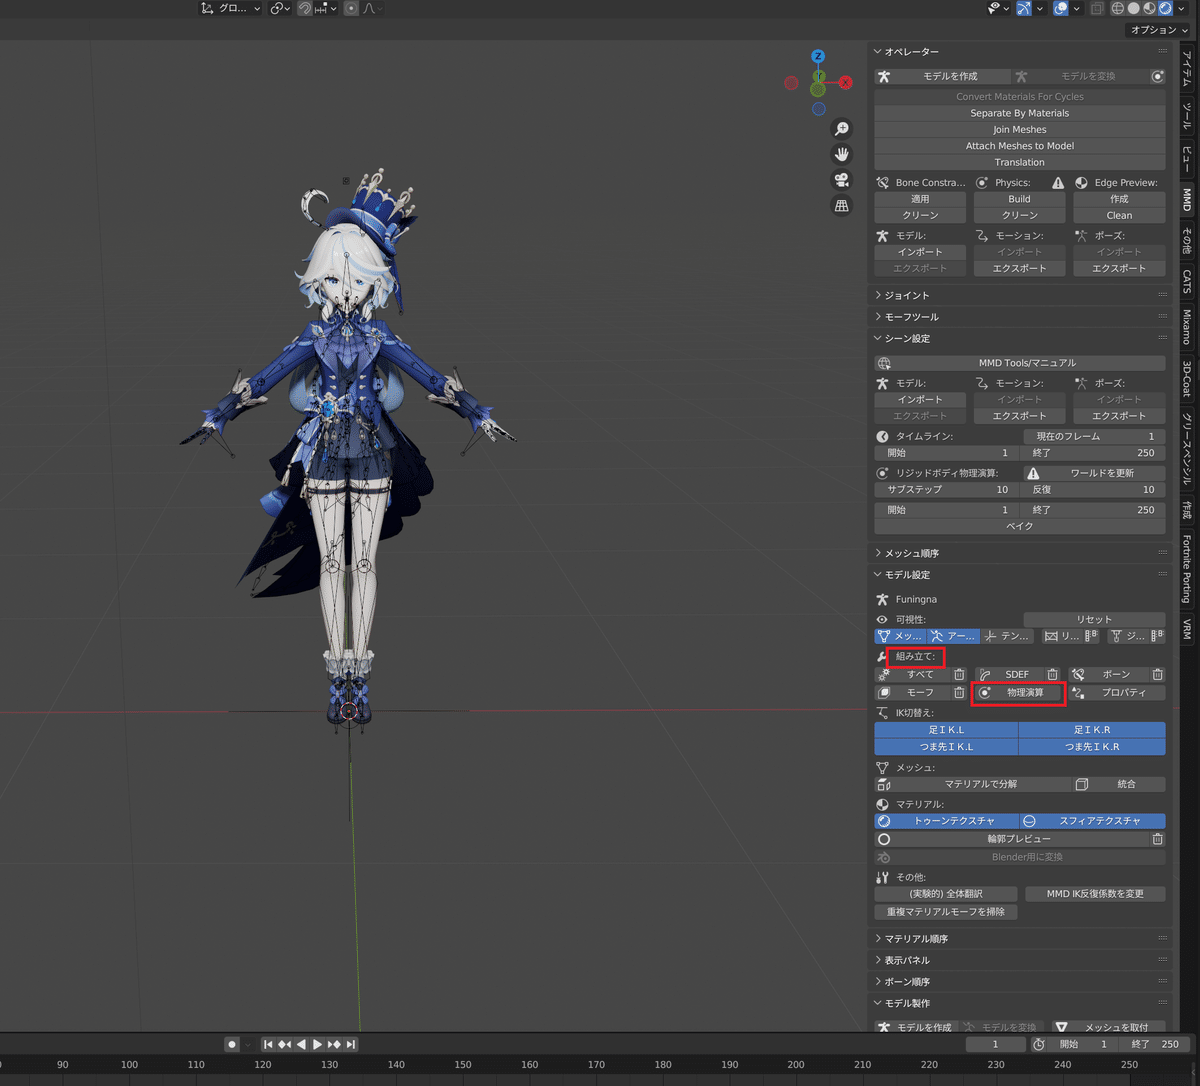This screenshot has width=1200, height=1086.
Task: Toggle camera view with camera icon
Action: (x=842, y=180)
